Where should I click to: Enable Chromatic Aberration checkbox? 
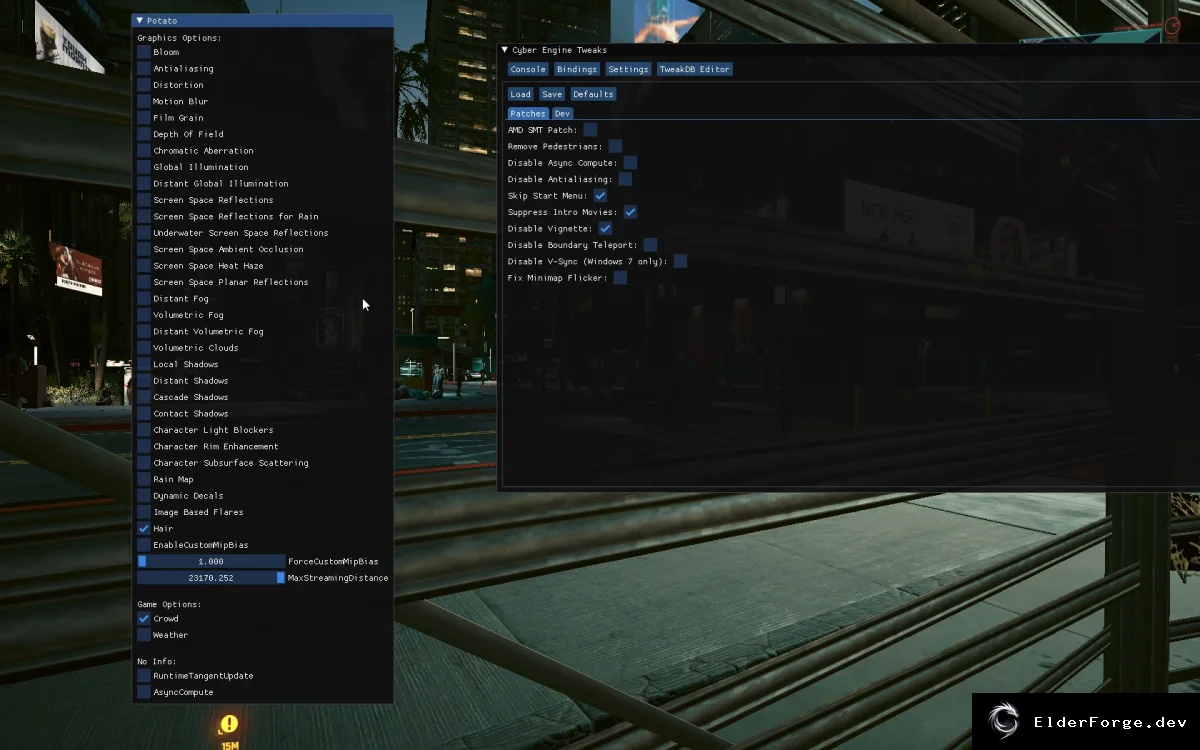click(x=144, y=151)
